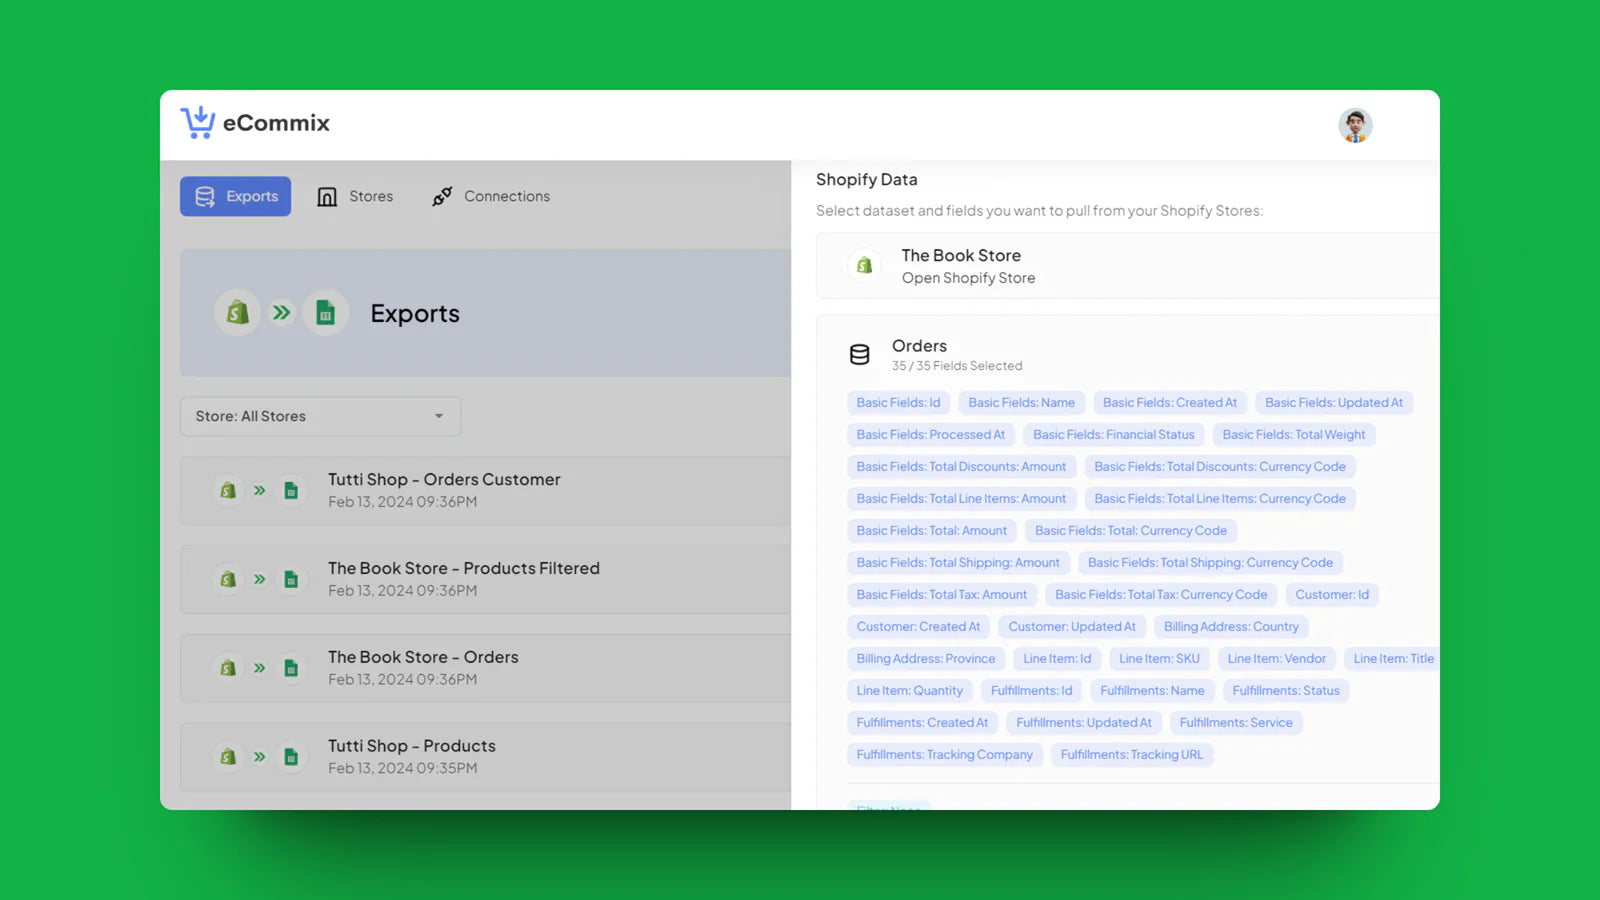Click The Book Store Shopify icon
The height and width of the screenshot is (900, 1600).
(x=864, y=266)
